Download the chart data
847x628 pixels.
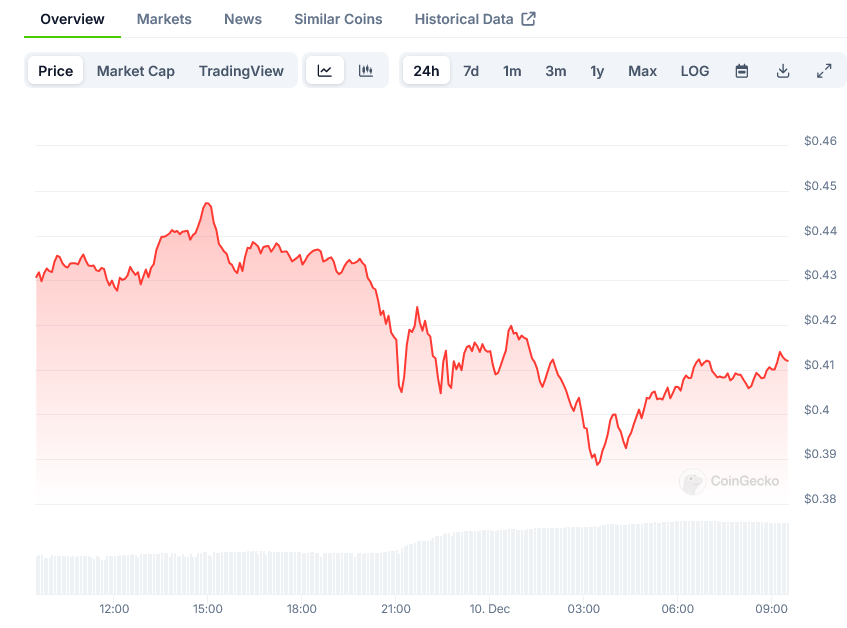[783, 71]
